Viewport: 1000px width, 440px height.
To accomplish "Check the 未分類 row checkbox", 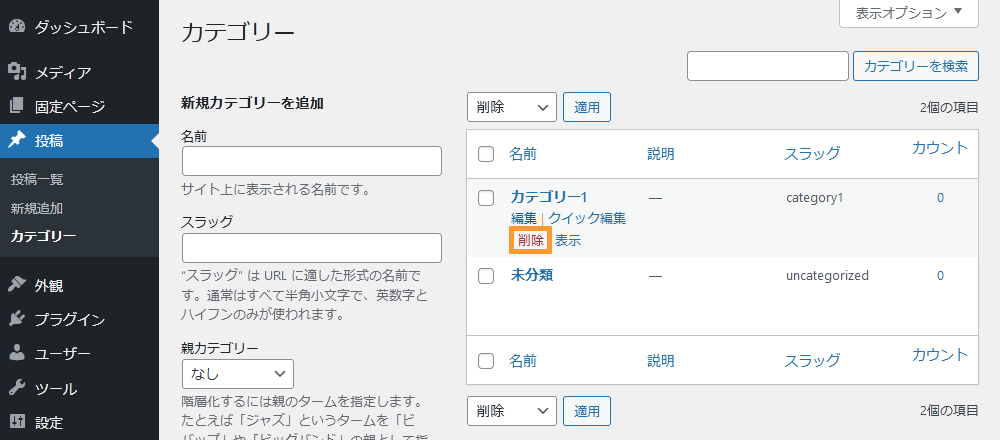I will point(486,276).
